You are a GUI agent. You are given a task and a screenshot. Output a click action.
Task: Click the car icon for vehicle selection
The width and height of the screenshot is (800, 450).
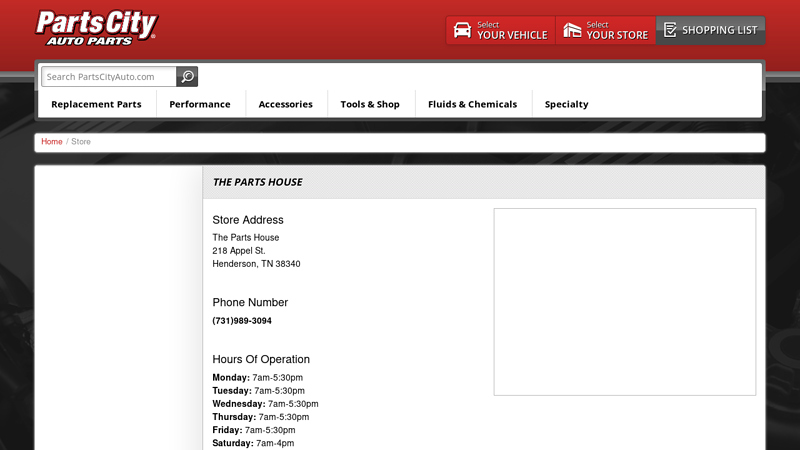(x=462, y=30)
